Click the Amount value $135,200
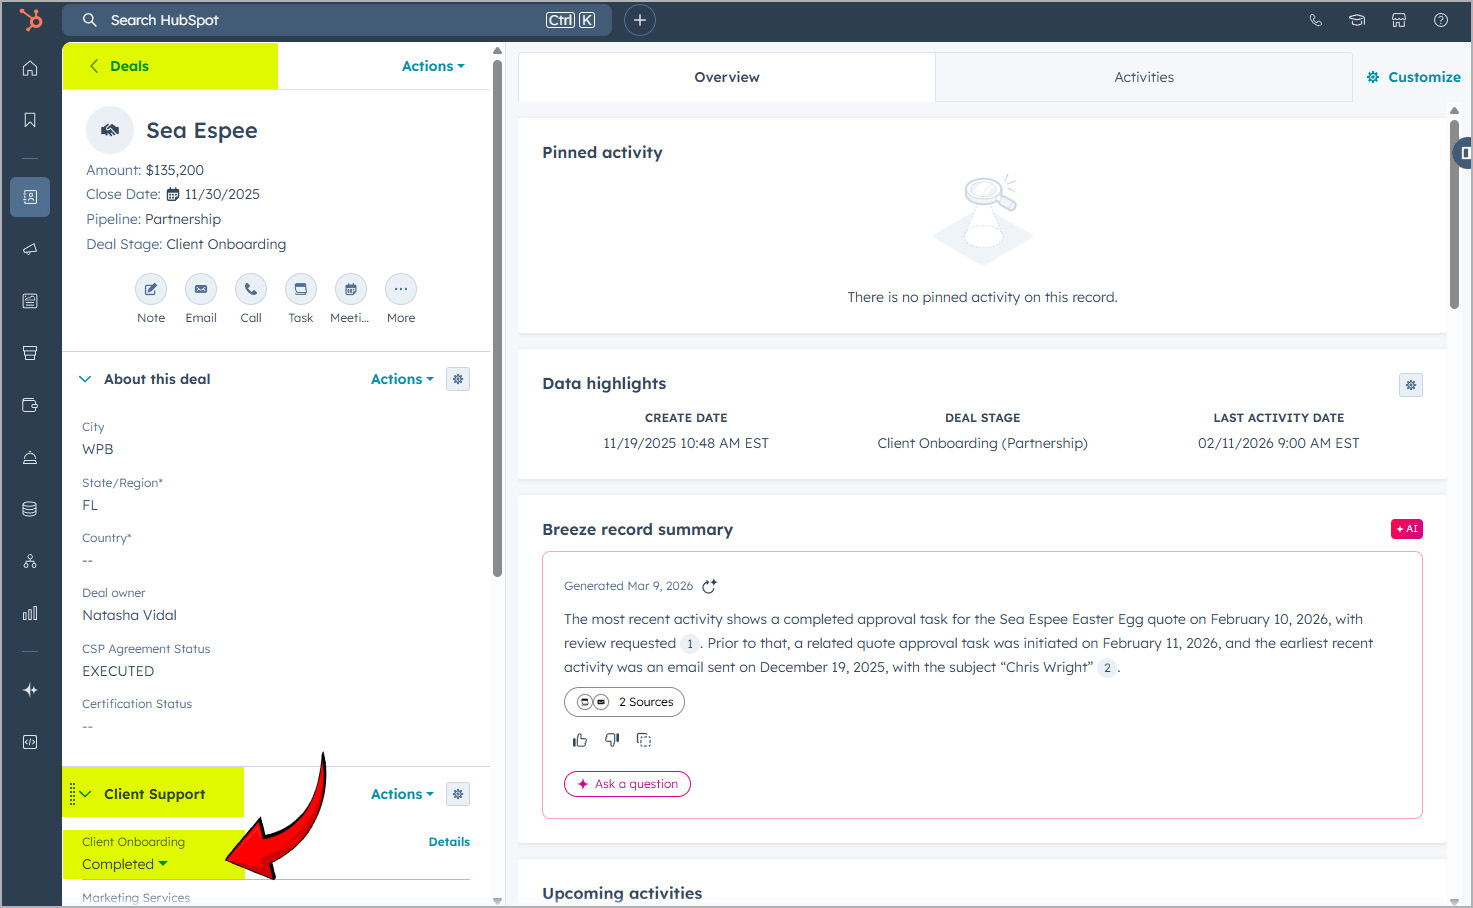The image size is (1473, 908). (x=175, y=170)
